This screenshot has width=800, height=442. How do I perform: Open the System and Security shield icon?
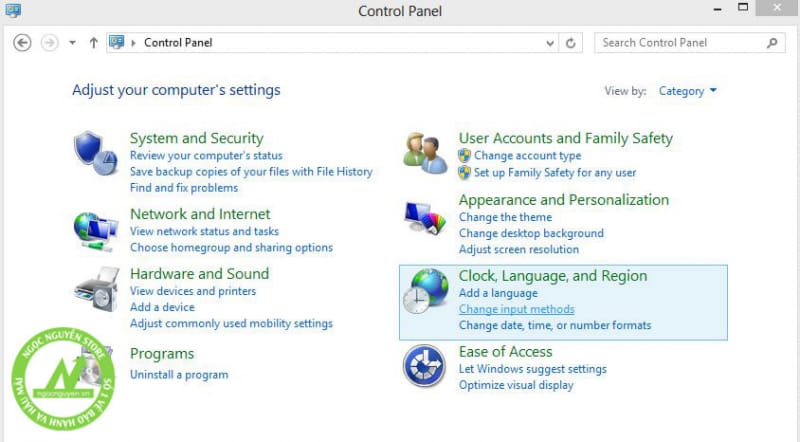coord(96,153)
